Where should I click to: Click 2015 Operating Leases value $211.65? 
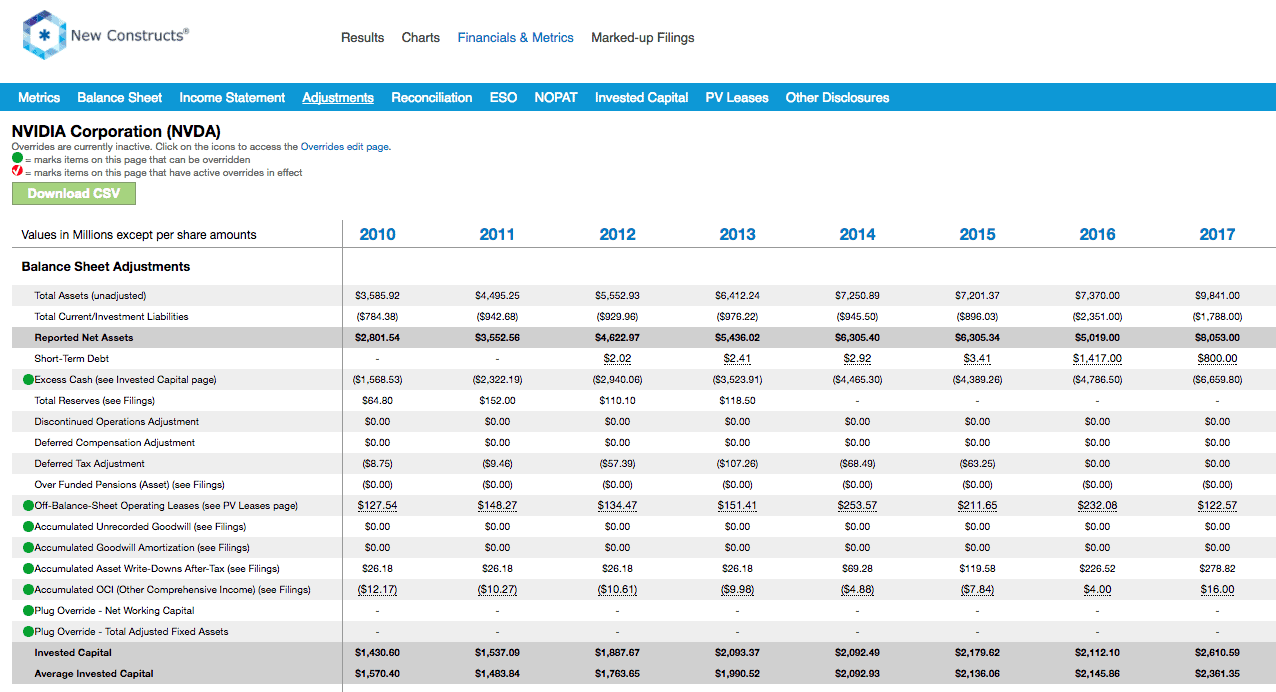977,506
